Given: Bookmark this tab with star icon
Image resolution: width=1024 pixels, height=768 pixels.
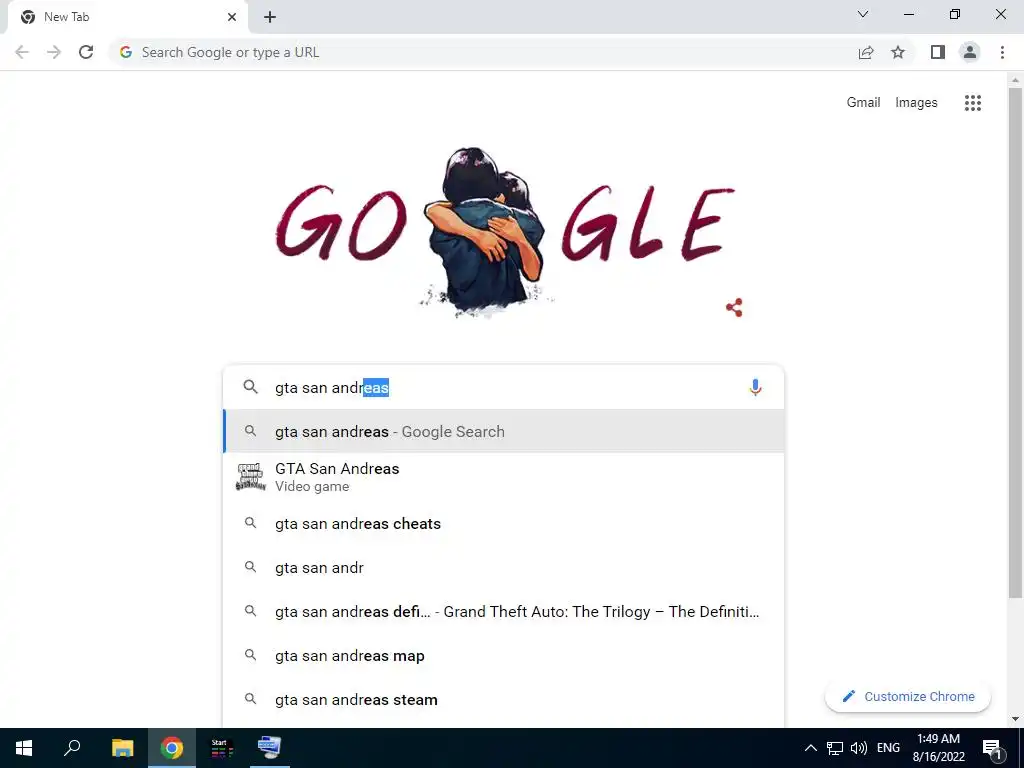Looking at the screenshot, I should [898, 52].
